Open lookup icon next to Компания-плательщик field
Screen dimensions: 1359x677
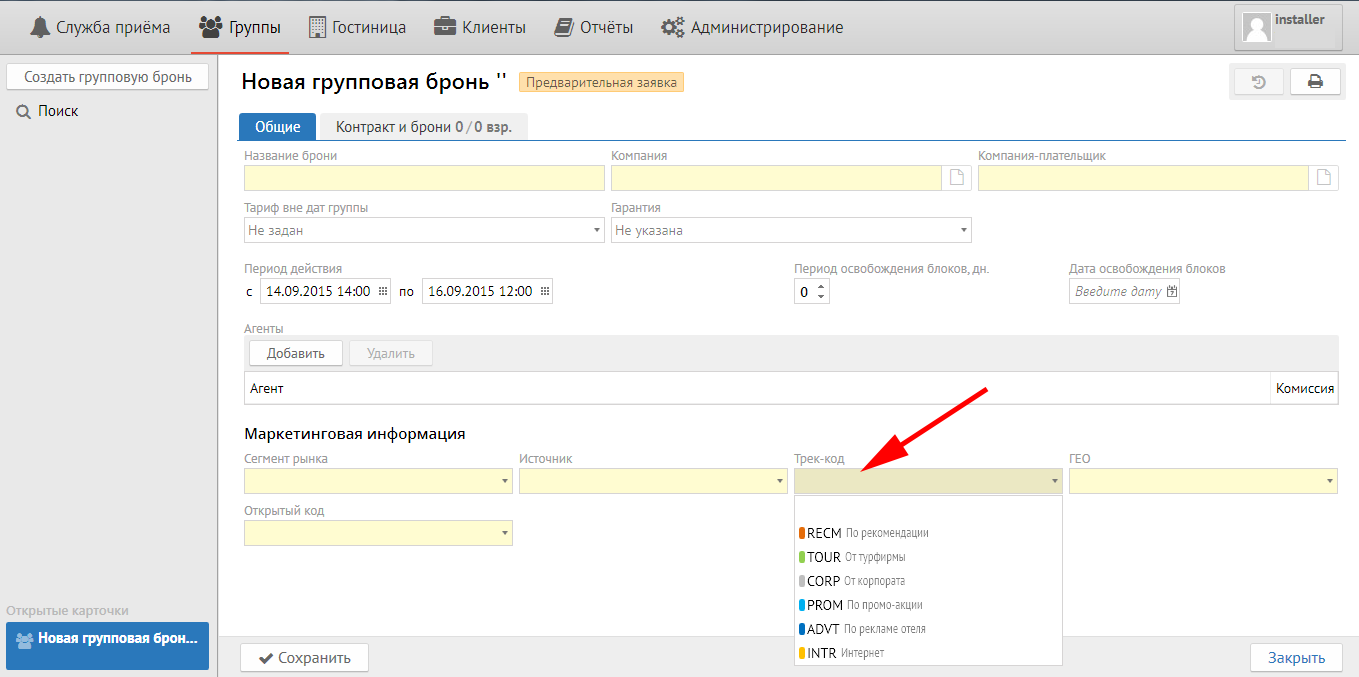pyautogui.click(x=1324, y=178)
